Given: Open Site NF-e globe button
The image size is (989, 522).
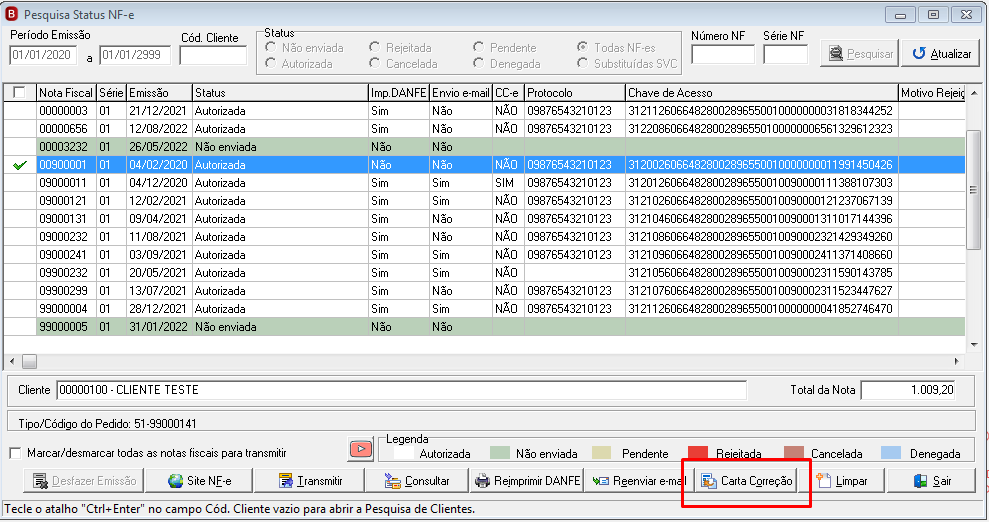Looking at the screenshot, I should (x=199, y=481).
